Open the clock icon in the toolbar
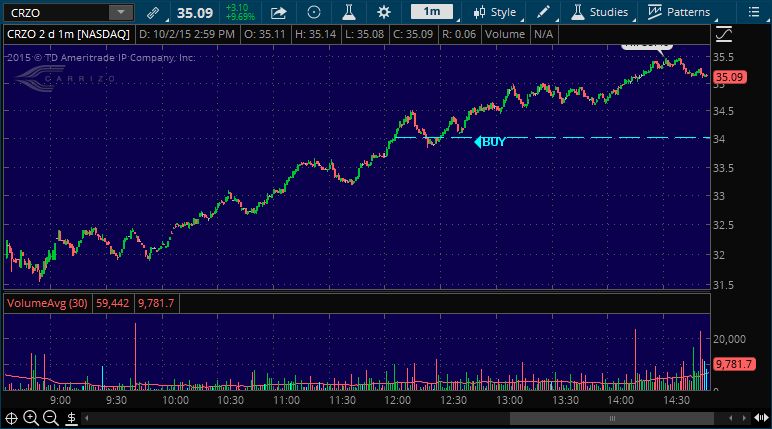Image resolution: width=772 pixels, height=429 pixels. 314,13
